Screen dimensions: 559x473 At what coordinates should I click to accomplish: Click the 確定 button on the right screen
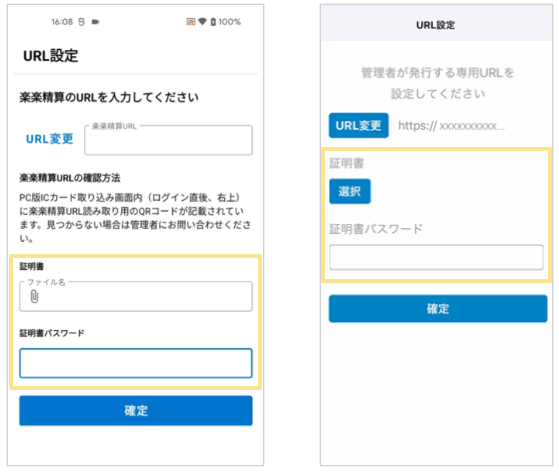(x=438, y=308)
